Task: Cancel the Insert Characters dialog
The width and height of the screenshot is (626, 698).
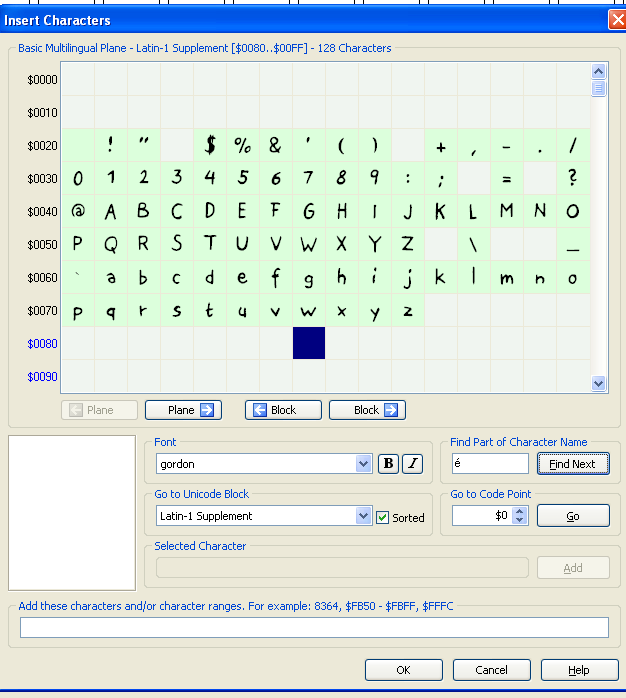Action: click(492, 670)
